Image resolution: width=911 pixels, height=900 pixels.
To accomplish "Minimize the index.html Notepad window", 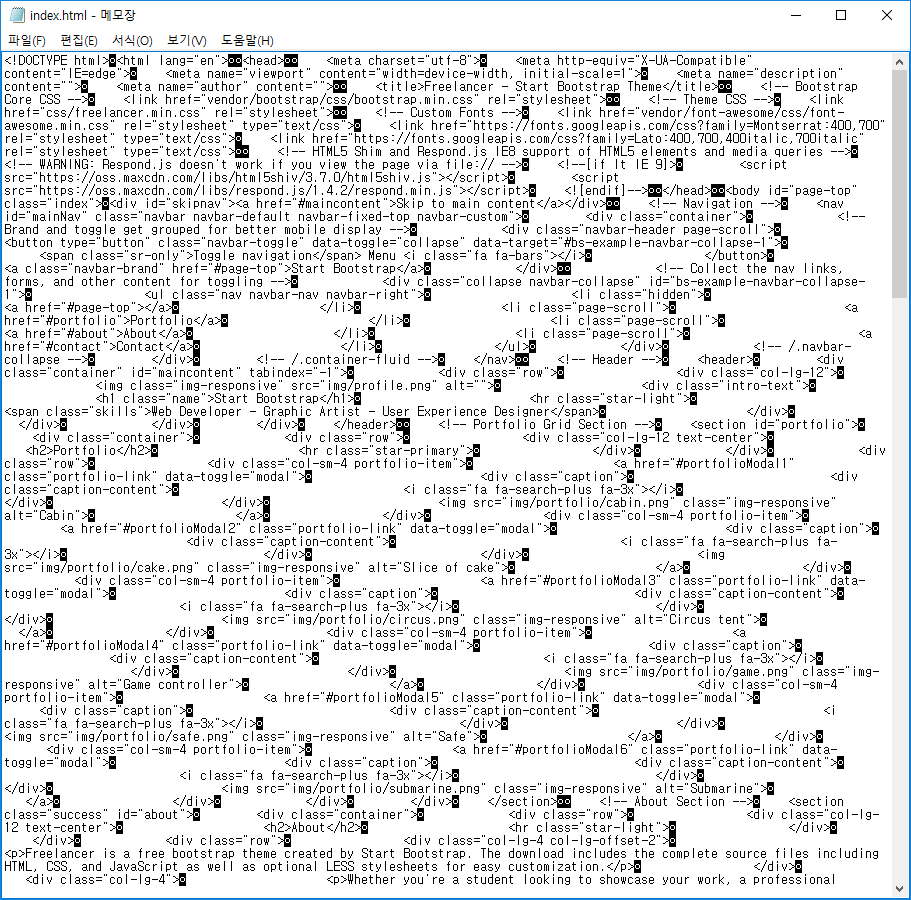I will tap(796, 15).
